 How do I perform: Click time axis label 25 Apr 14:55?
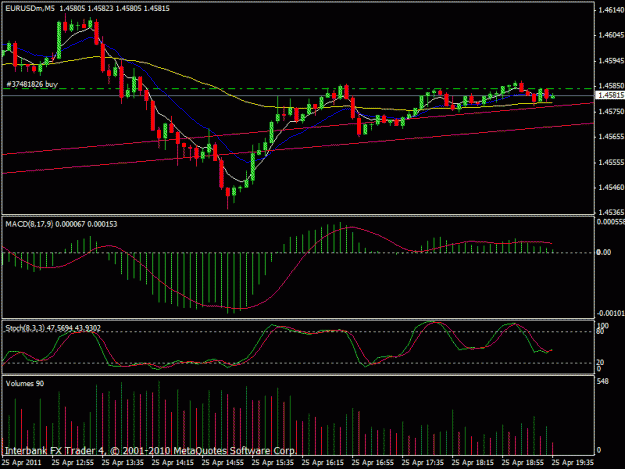222,462
